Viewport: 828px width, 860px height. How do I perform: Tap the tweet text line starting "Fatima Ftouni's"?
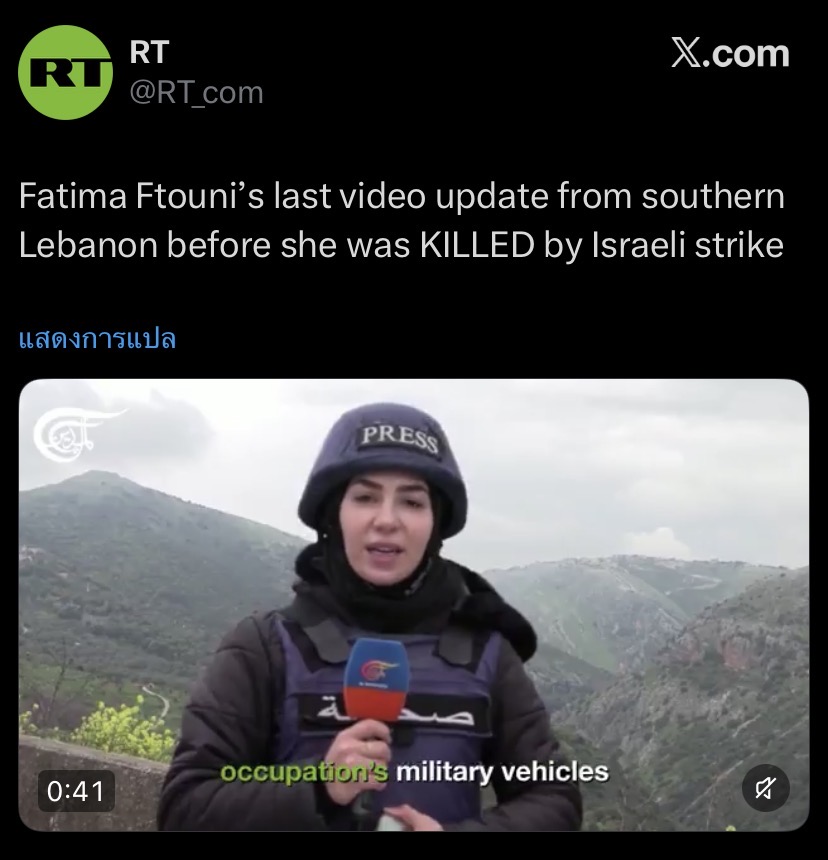[401, 196]
